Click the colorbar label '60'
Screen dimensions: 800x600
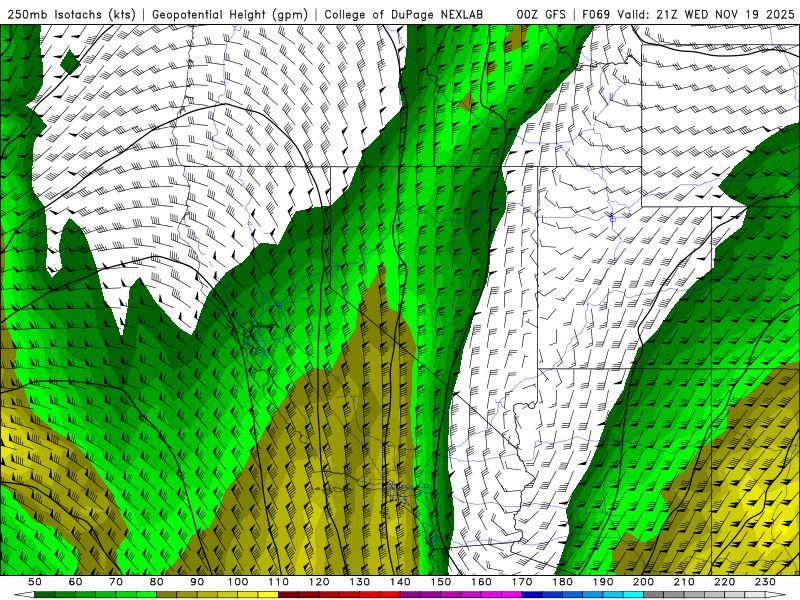(76, 582)
